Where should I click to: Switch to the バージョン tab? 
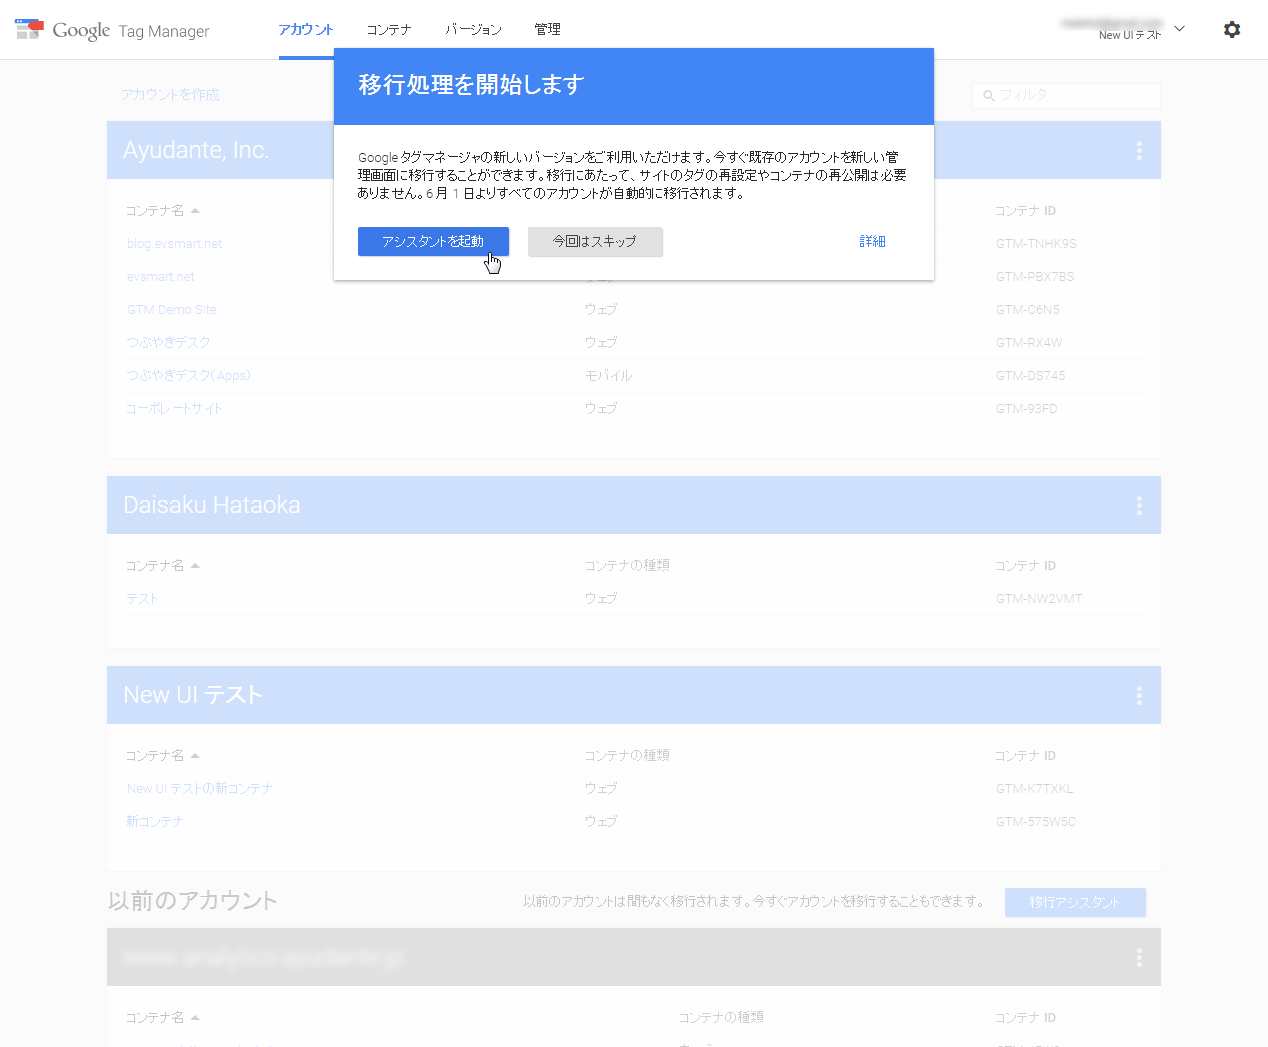[x=473, y=29]
